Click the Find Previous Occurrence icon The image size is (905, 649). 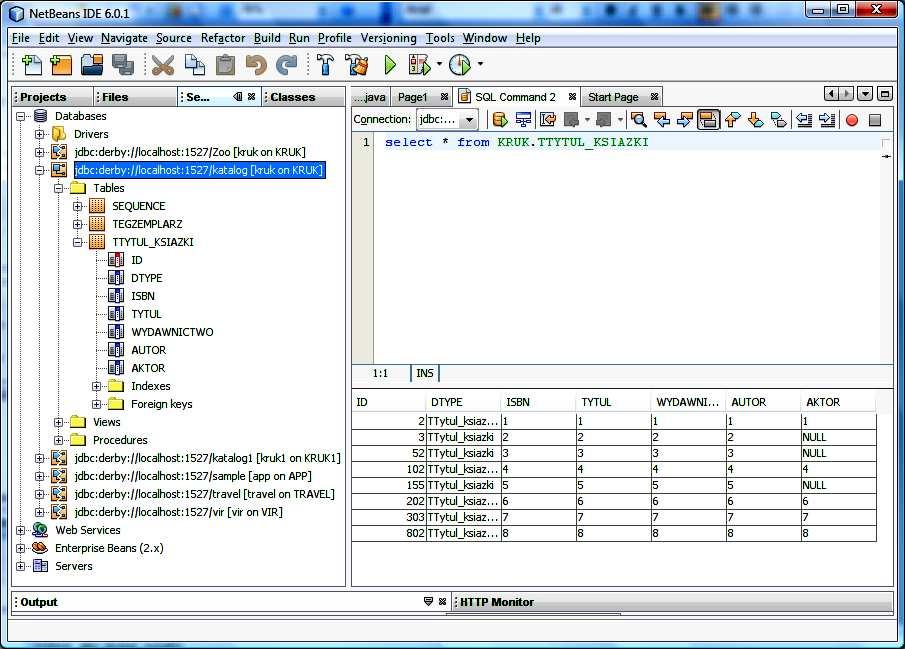click(661, 120)
